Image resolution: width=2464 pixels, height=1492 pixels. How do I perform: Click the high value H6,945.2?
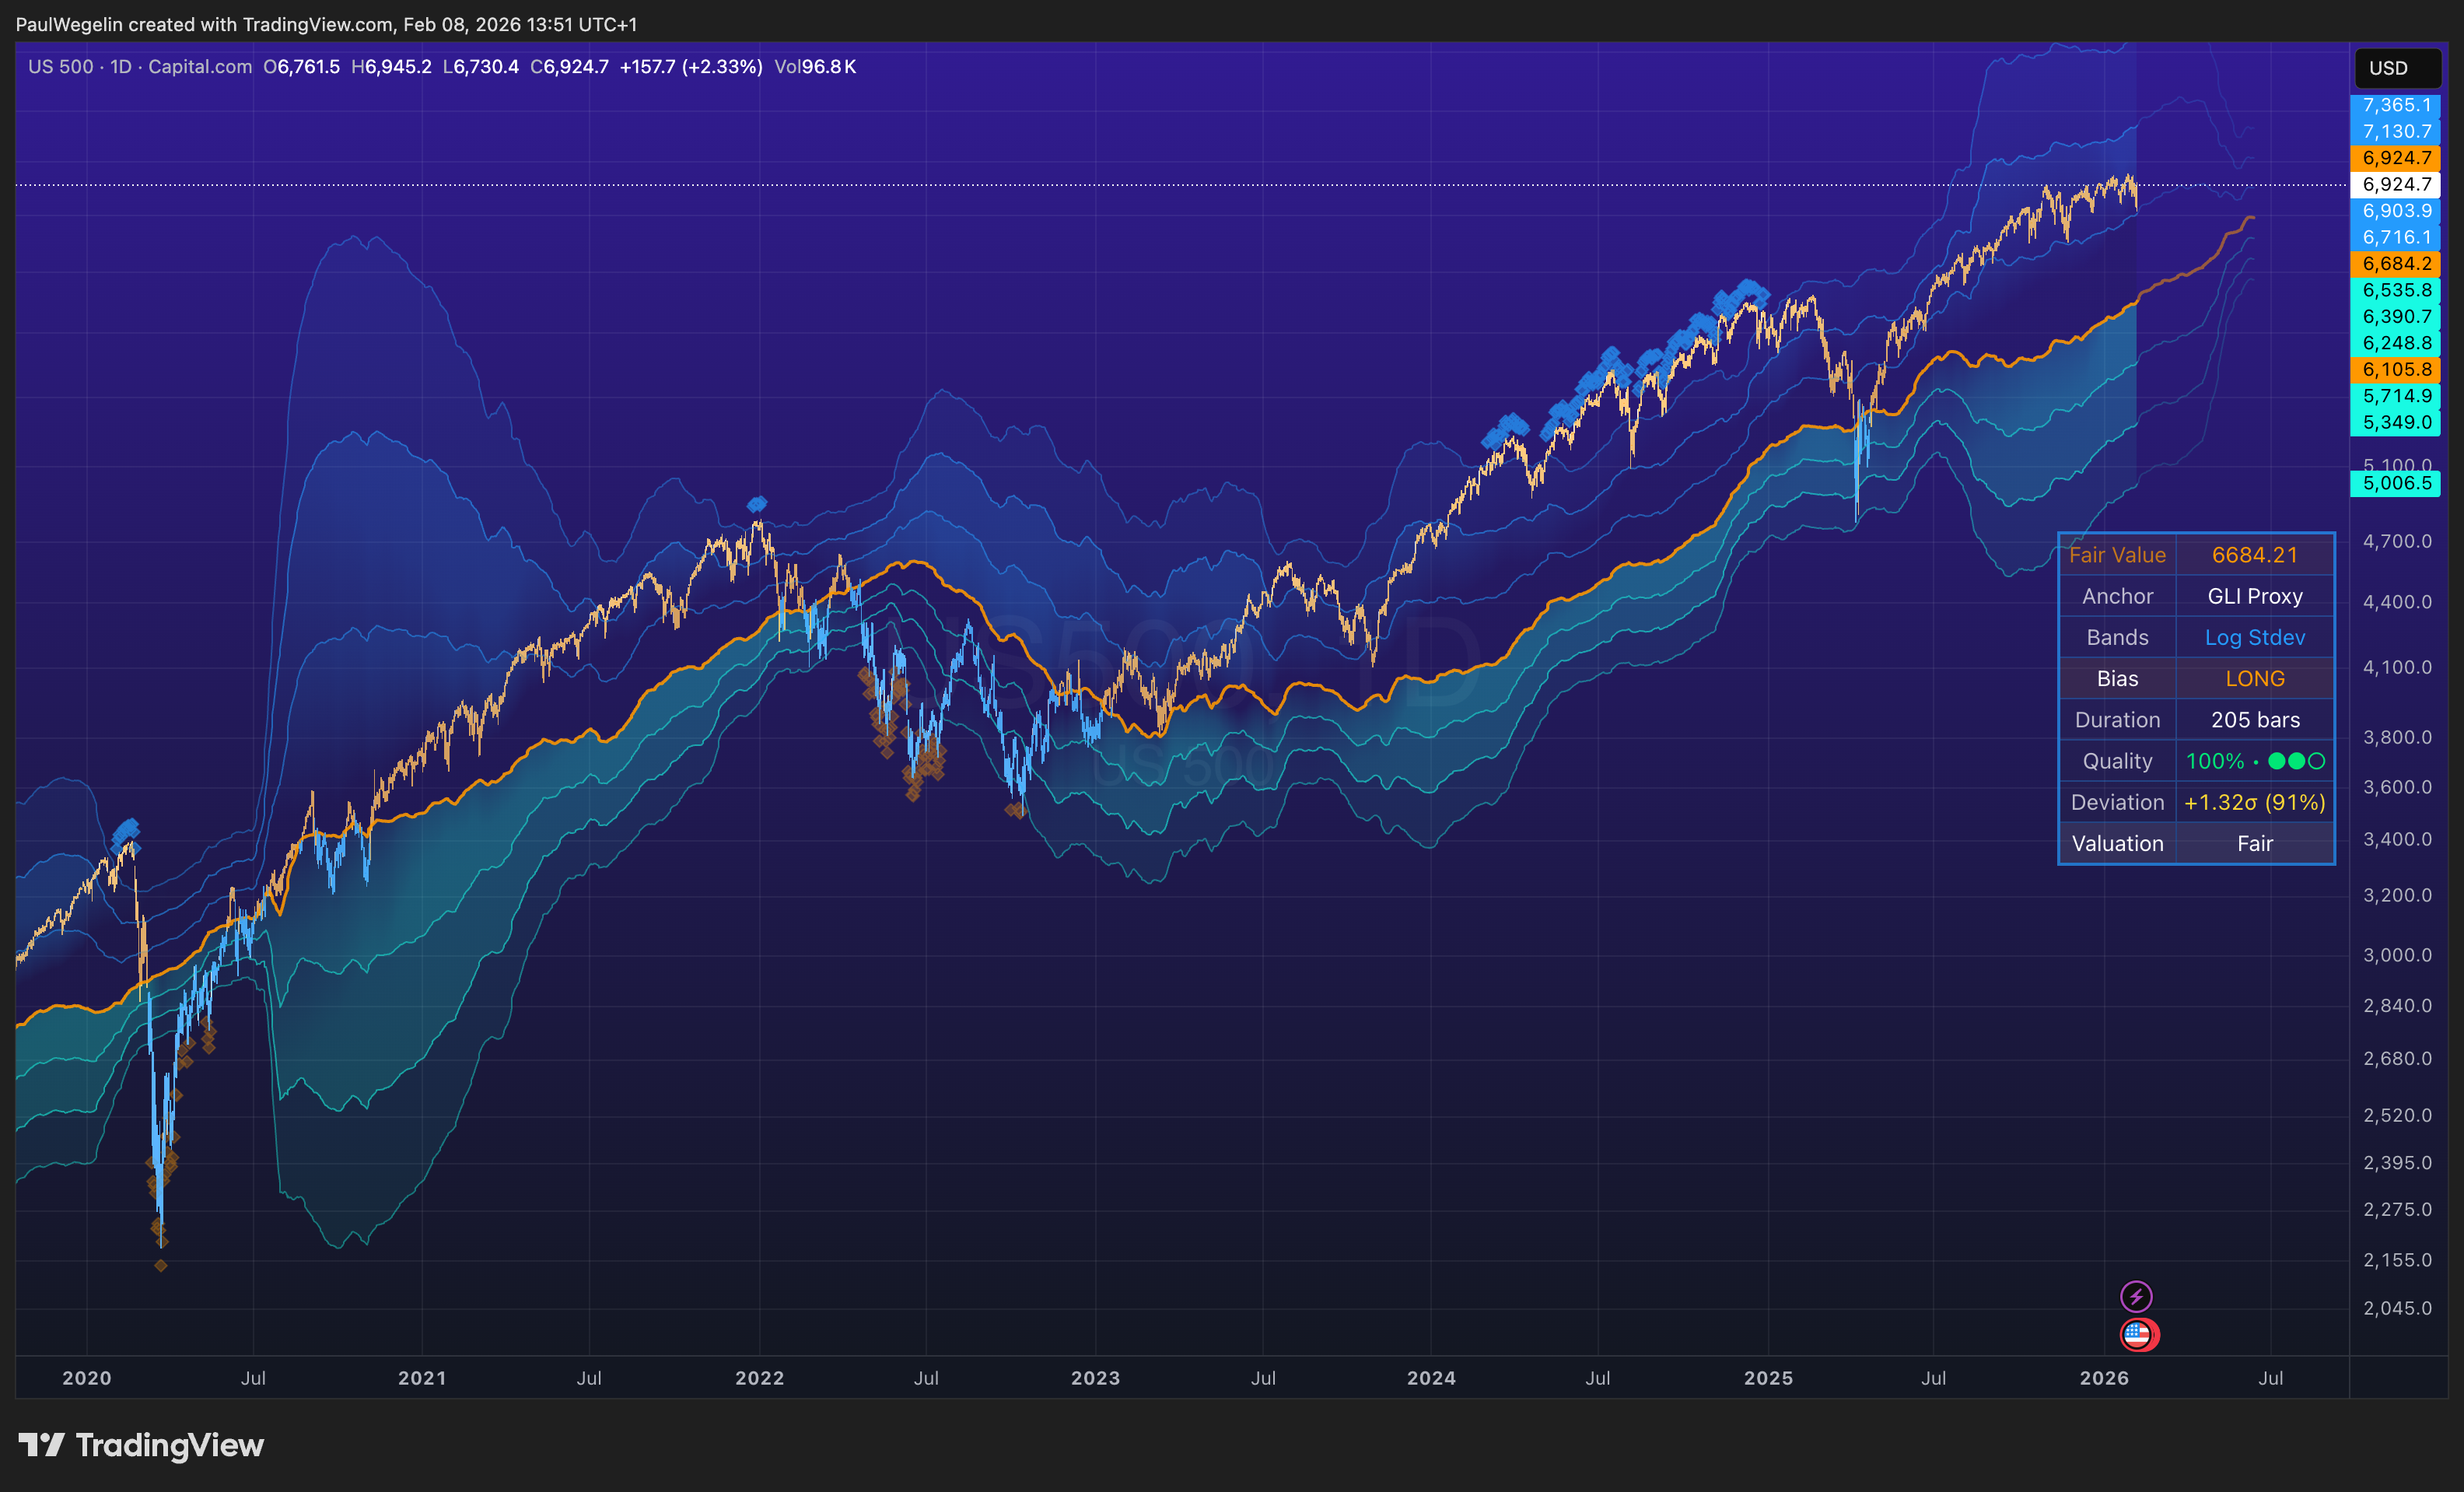(391, 66)
